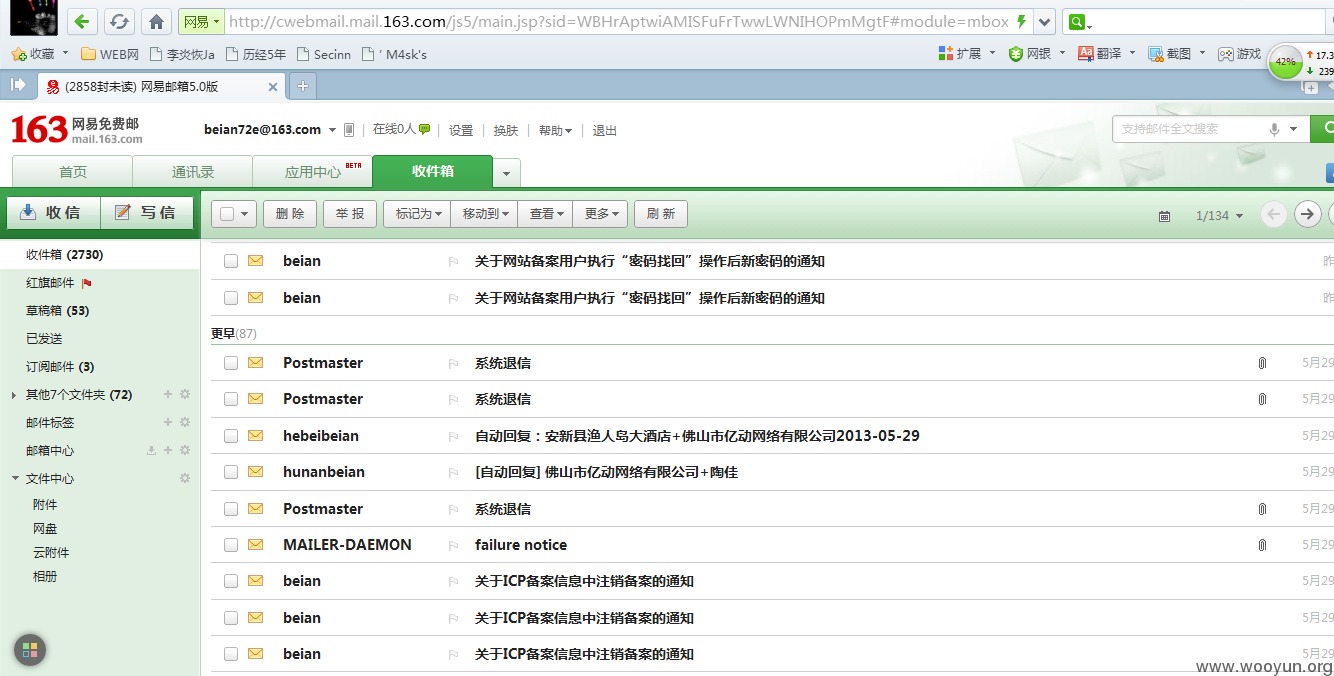Reload the page using the refresh icon
This screenshot has width=1334, height=676.
pyautogui.click(x=119, y=21)
